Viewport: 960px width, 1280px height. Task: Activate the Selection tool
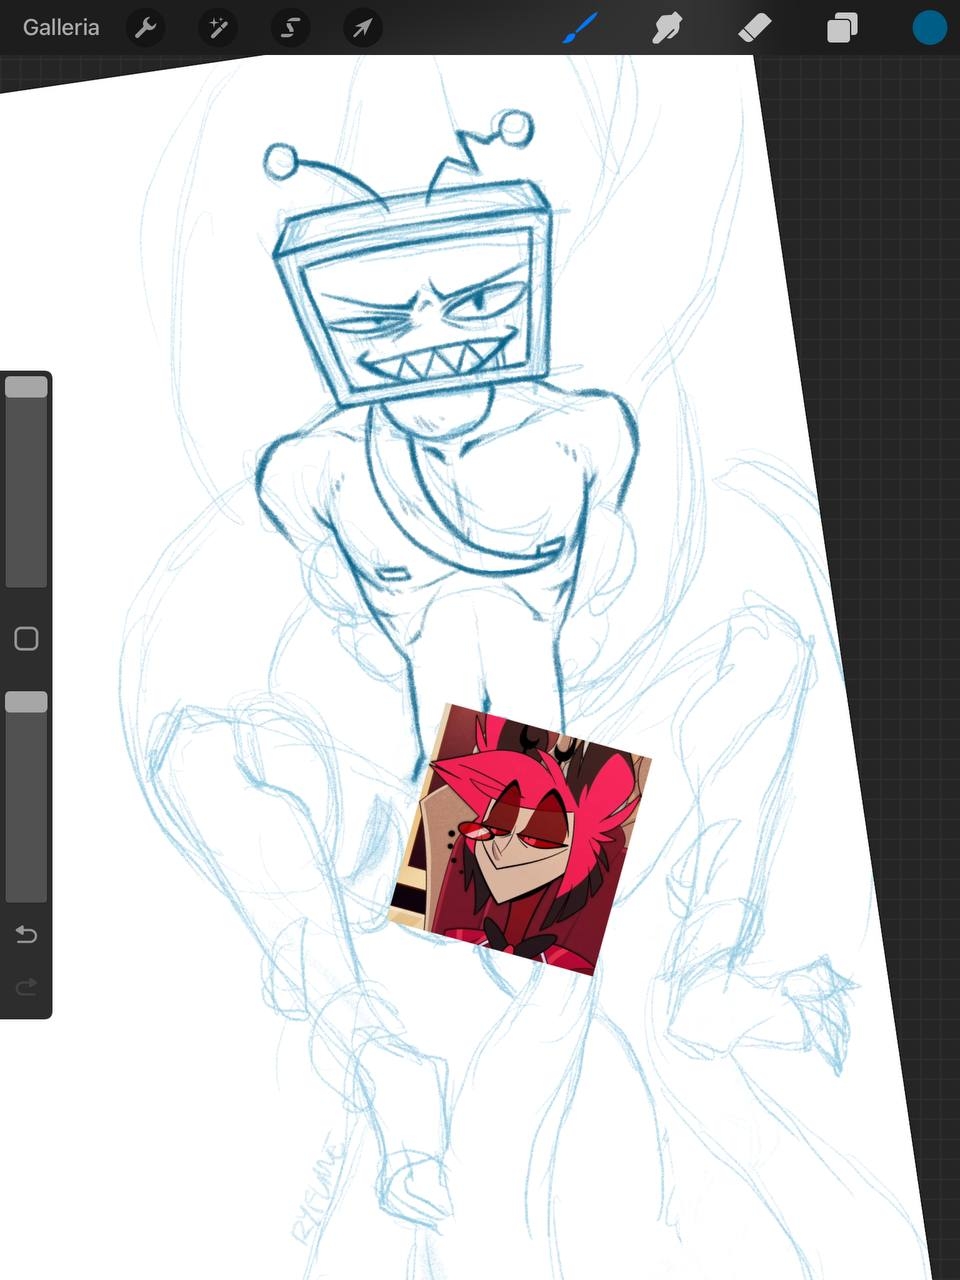point(290,27)
